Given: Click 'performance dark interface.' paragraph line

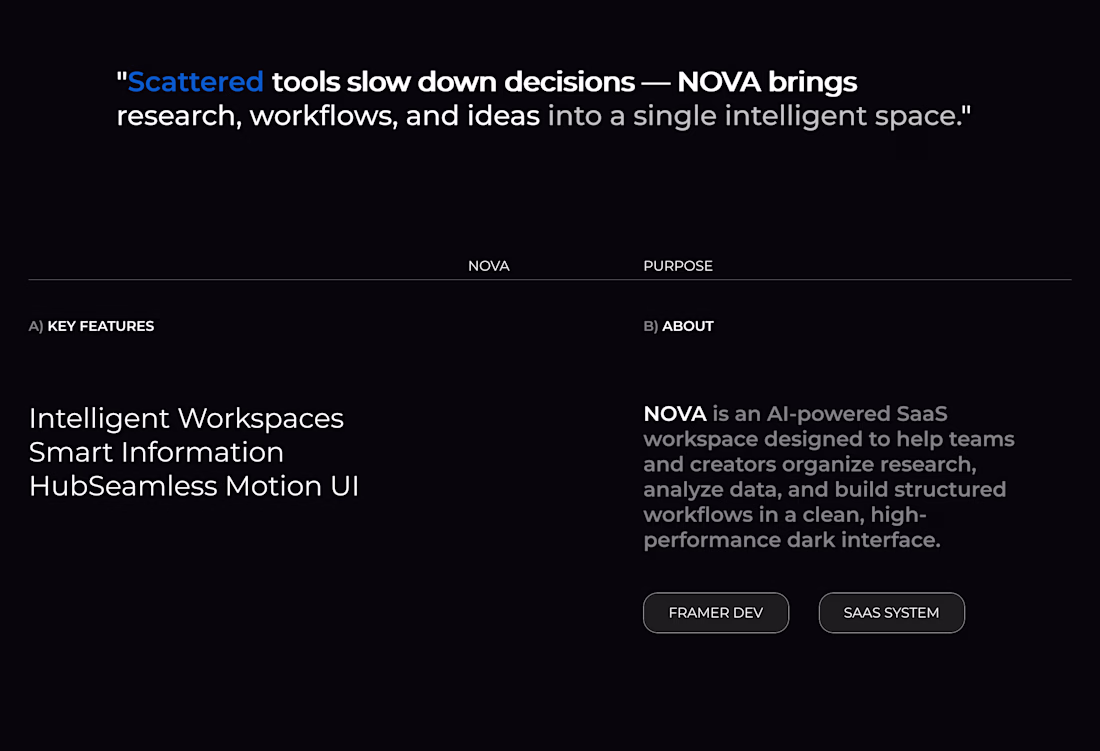Looking at the screenshot, I should click(x=792, y=540).
